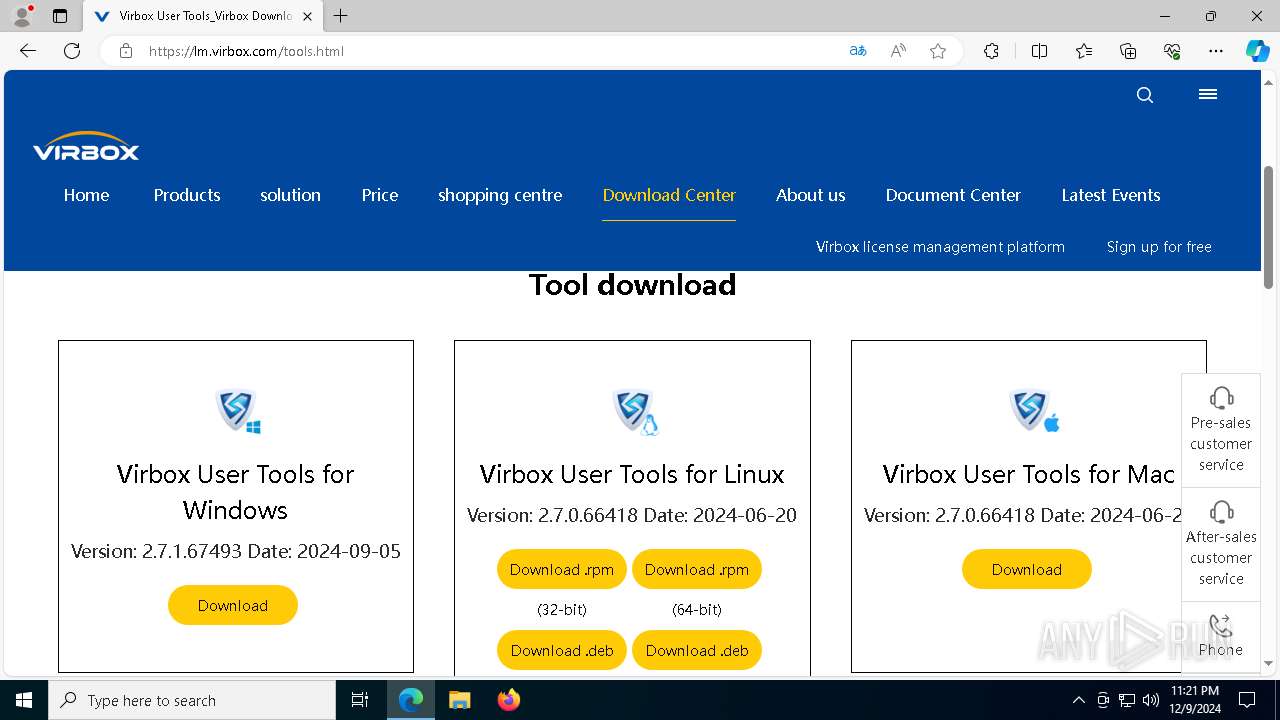Go back with browser back arrow
Screen dimensions: 1280x720
(x=28, y=51)
